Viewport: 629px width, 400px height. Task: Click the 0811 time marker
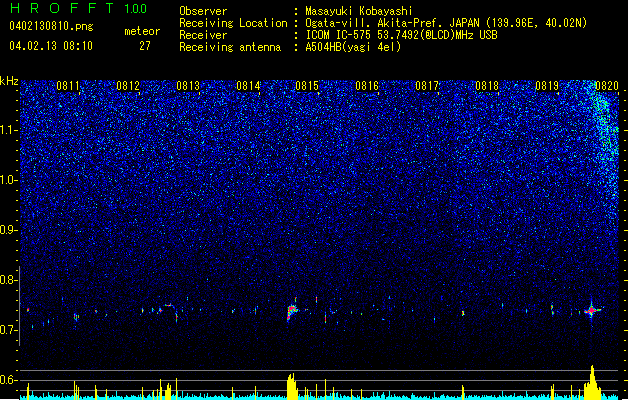tap(68, 85)
